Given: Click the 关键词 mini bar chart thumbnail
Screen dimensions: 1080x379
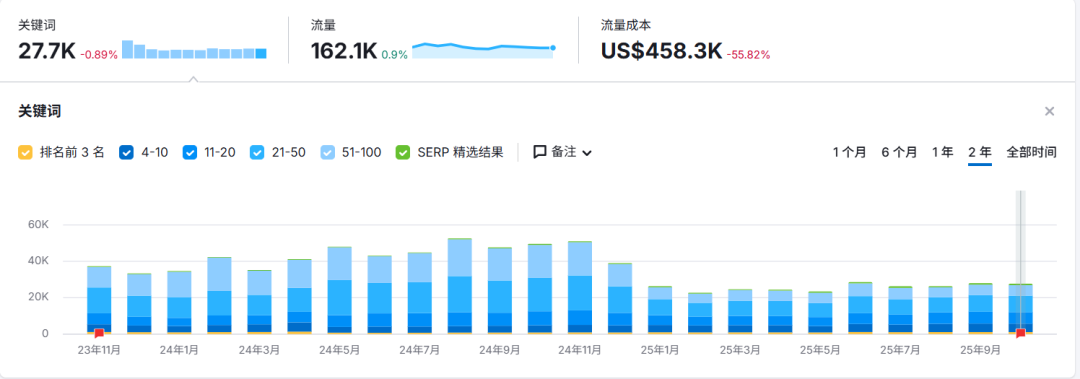Looking at the screenshot, I should coord(194,50).
